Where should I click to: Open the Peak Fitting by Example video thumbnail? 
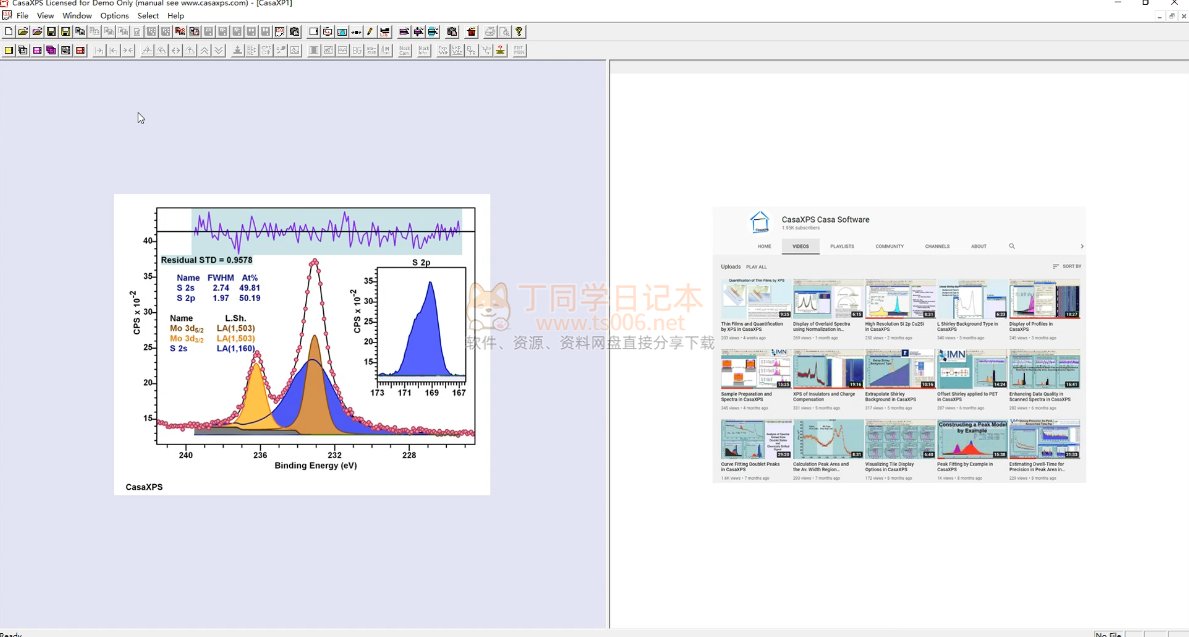pyautogui.click(x=972, y=439)
